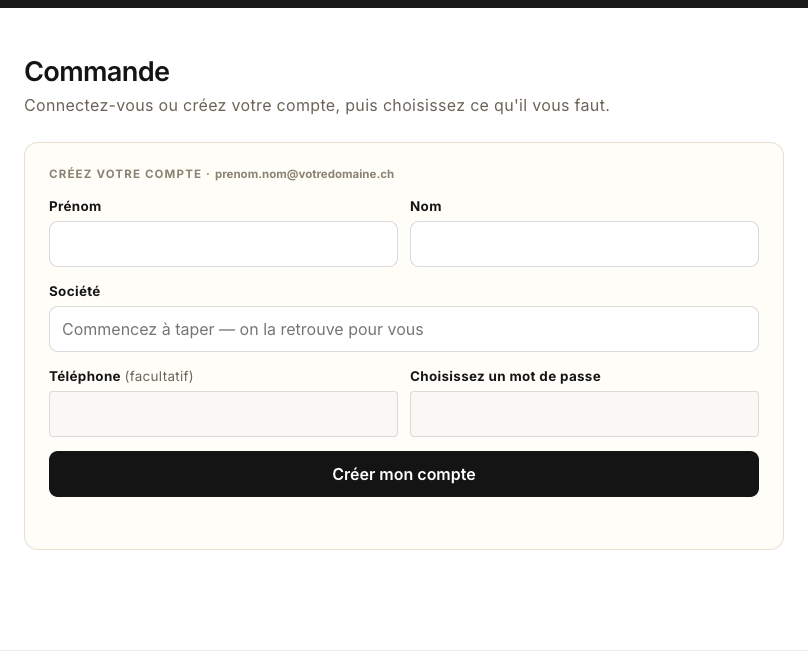This screenshot has width=808, height=658.
Task: Focus the password field
Action: point(584,414)
